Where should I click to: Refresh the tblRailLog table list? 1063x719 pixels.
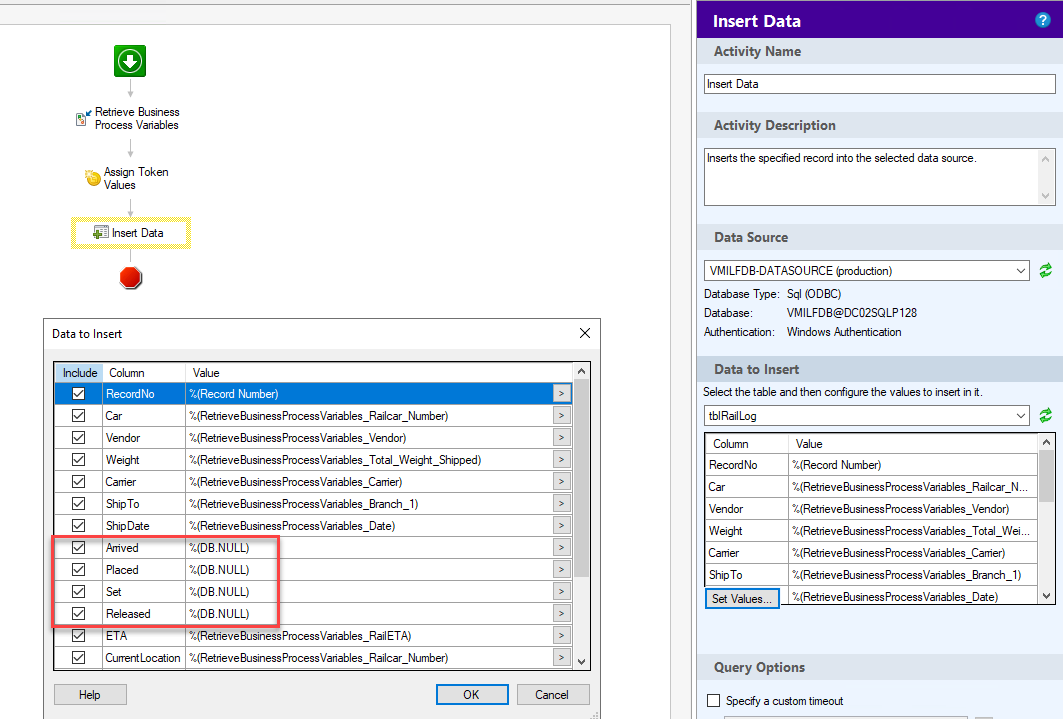click(x=1046, y=415)
